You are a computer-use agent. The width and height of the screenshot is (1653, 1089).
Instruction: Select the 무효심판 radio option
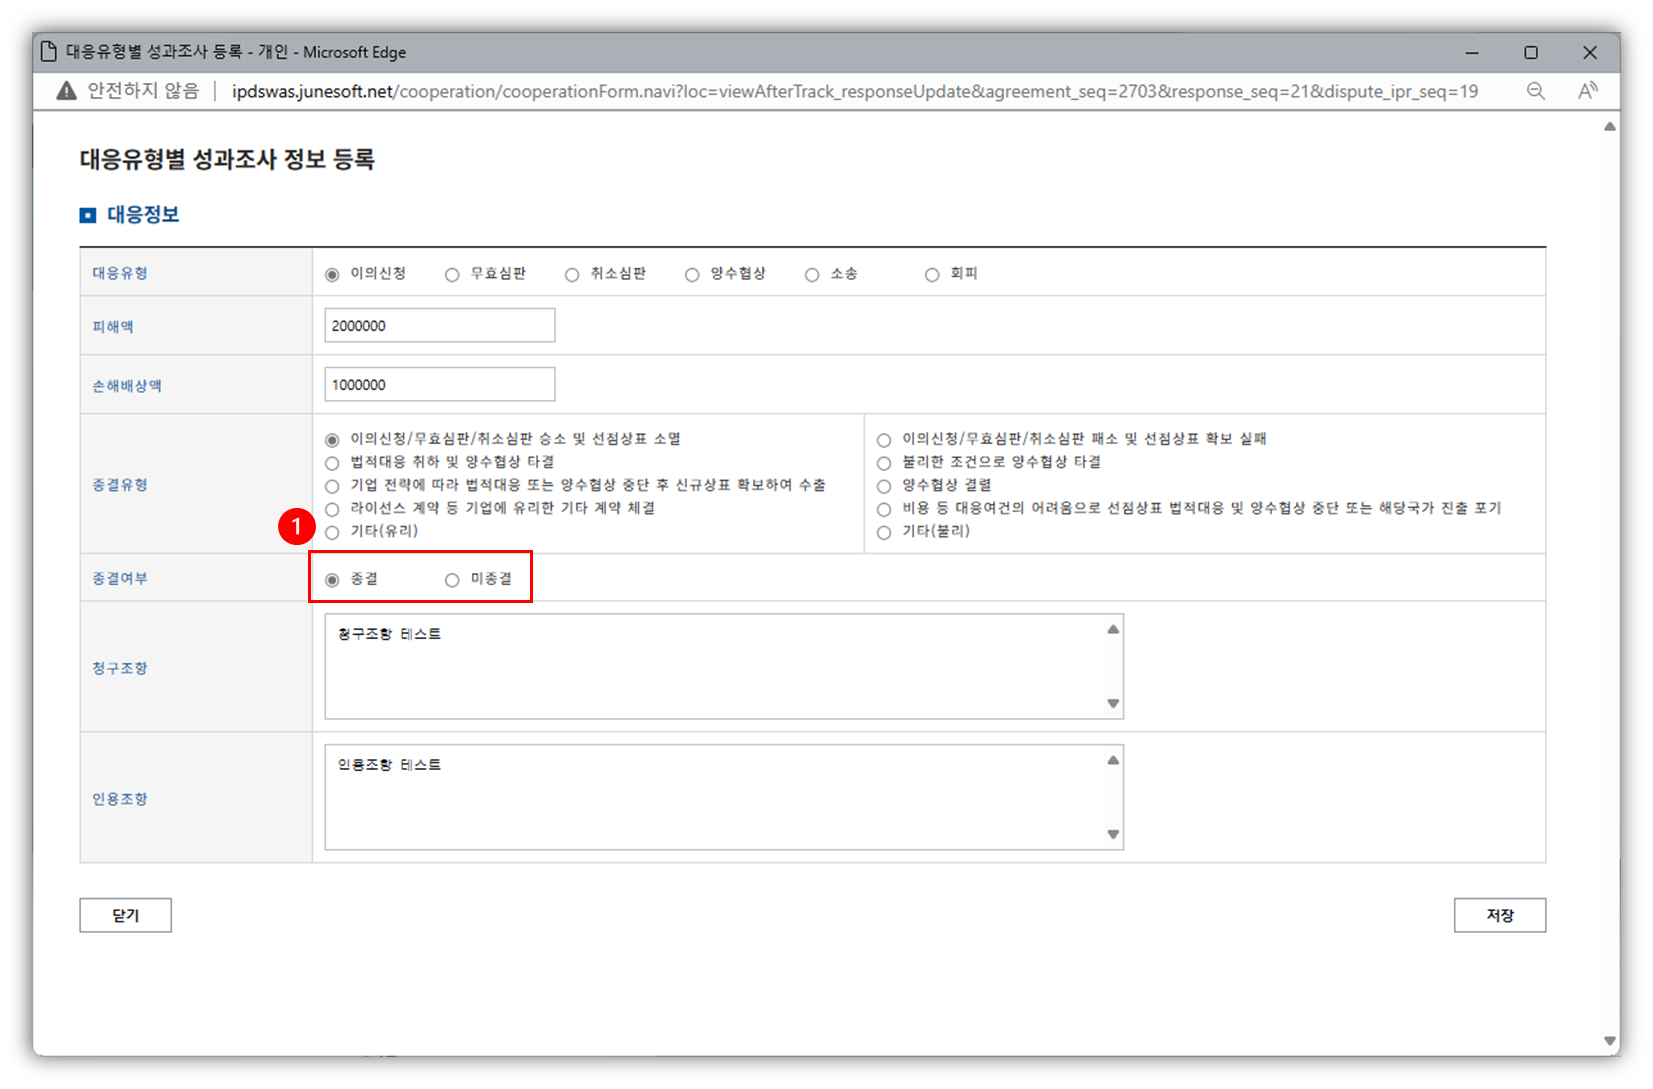tap(452, 275)
